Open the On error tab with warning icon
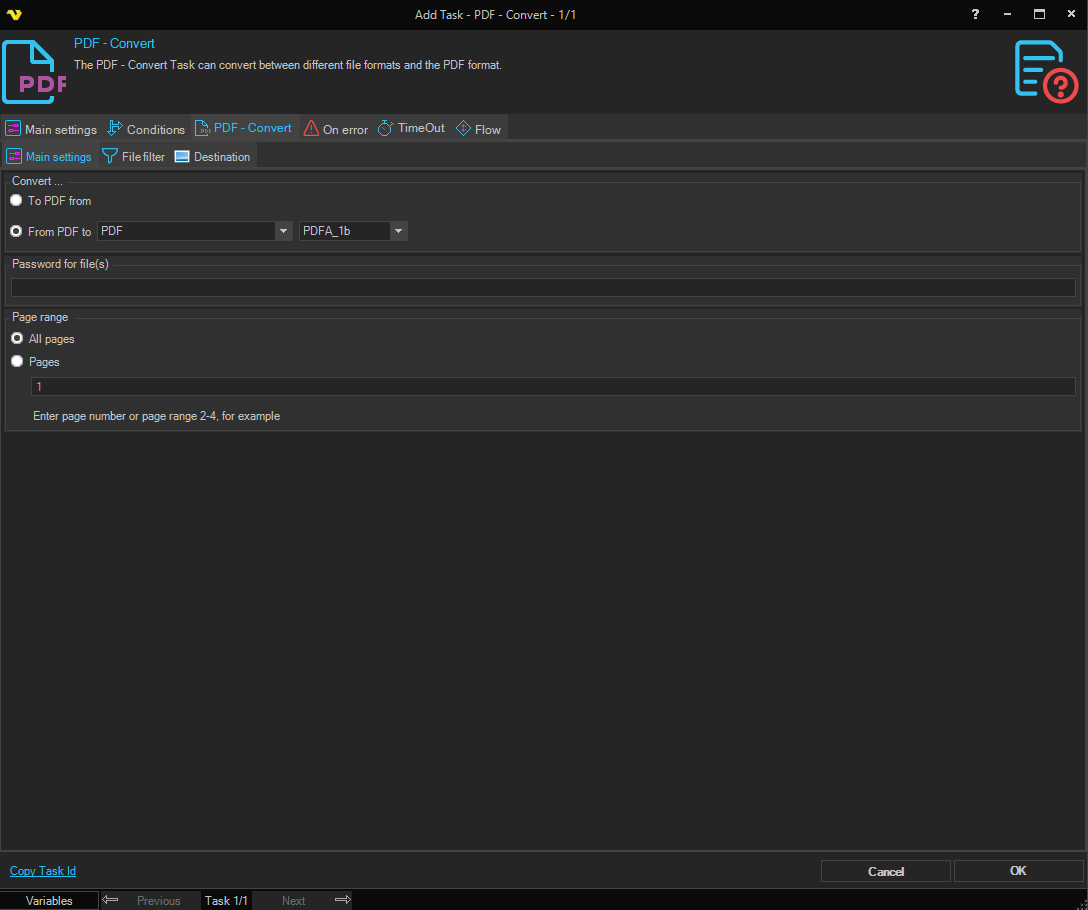1088x910 pixels. [x=336, y=129]
